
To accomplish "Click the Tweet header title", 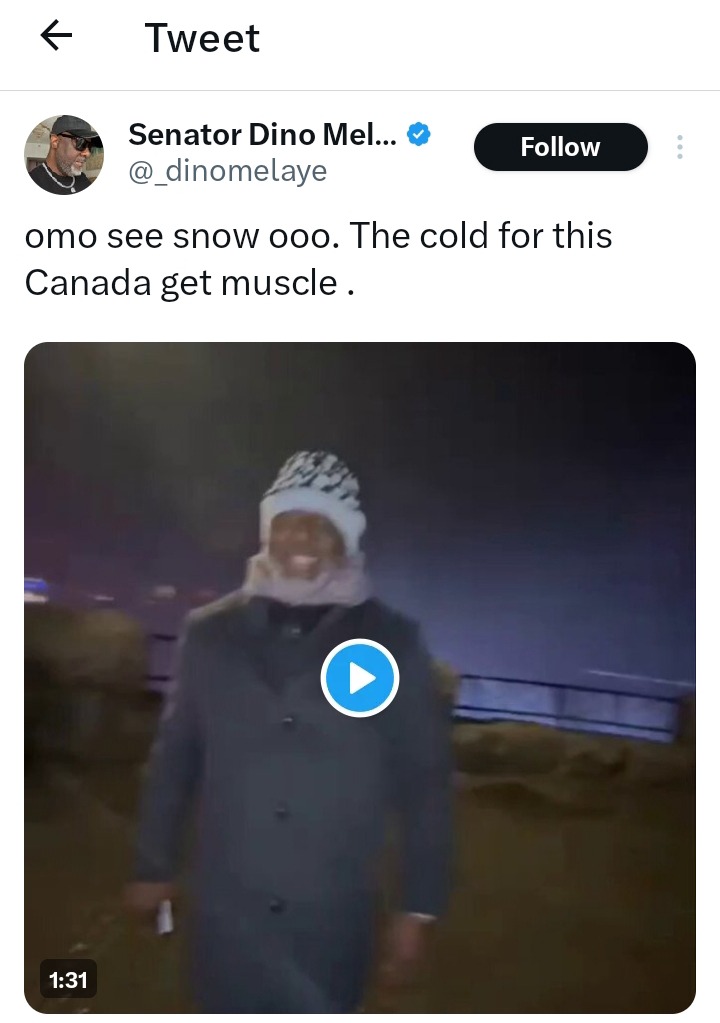I will (202, 38).
